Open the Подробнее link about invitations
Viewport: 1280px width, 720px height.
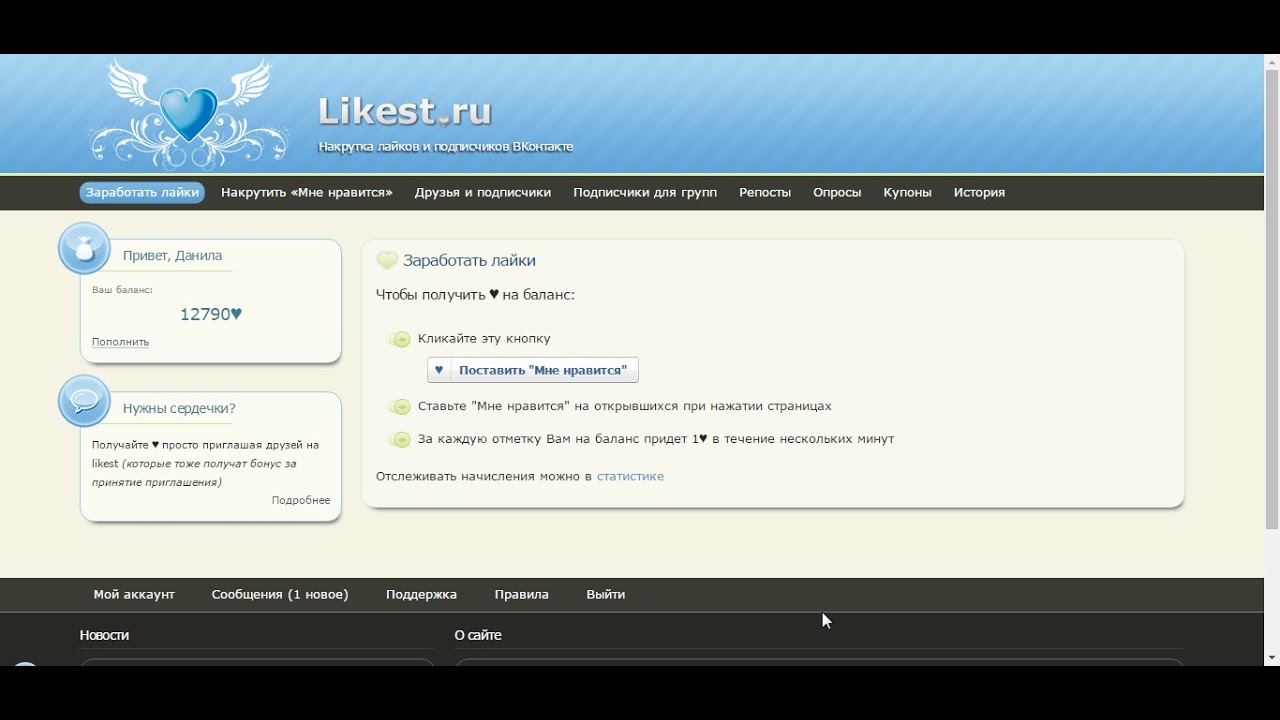(x=301, y=500)
